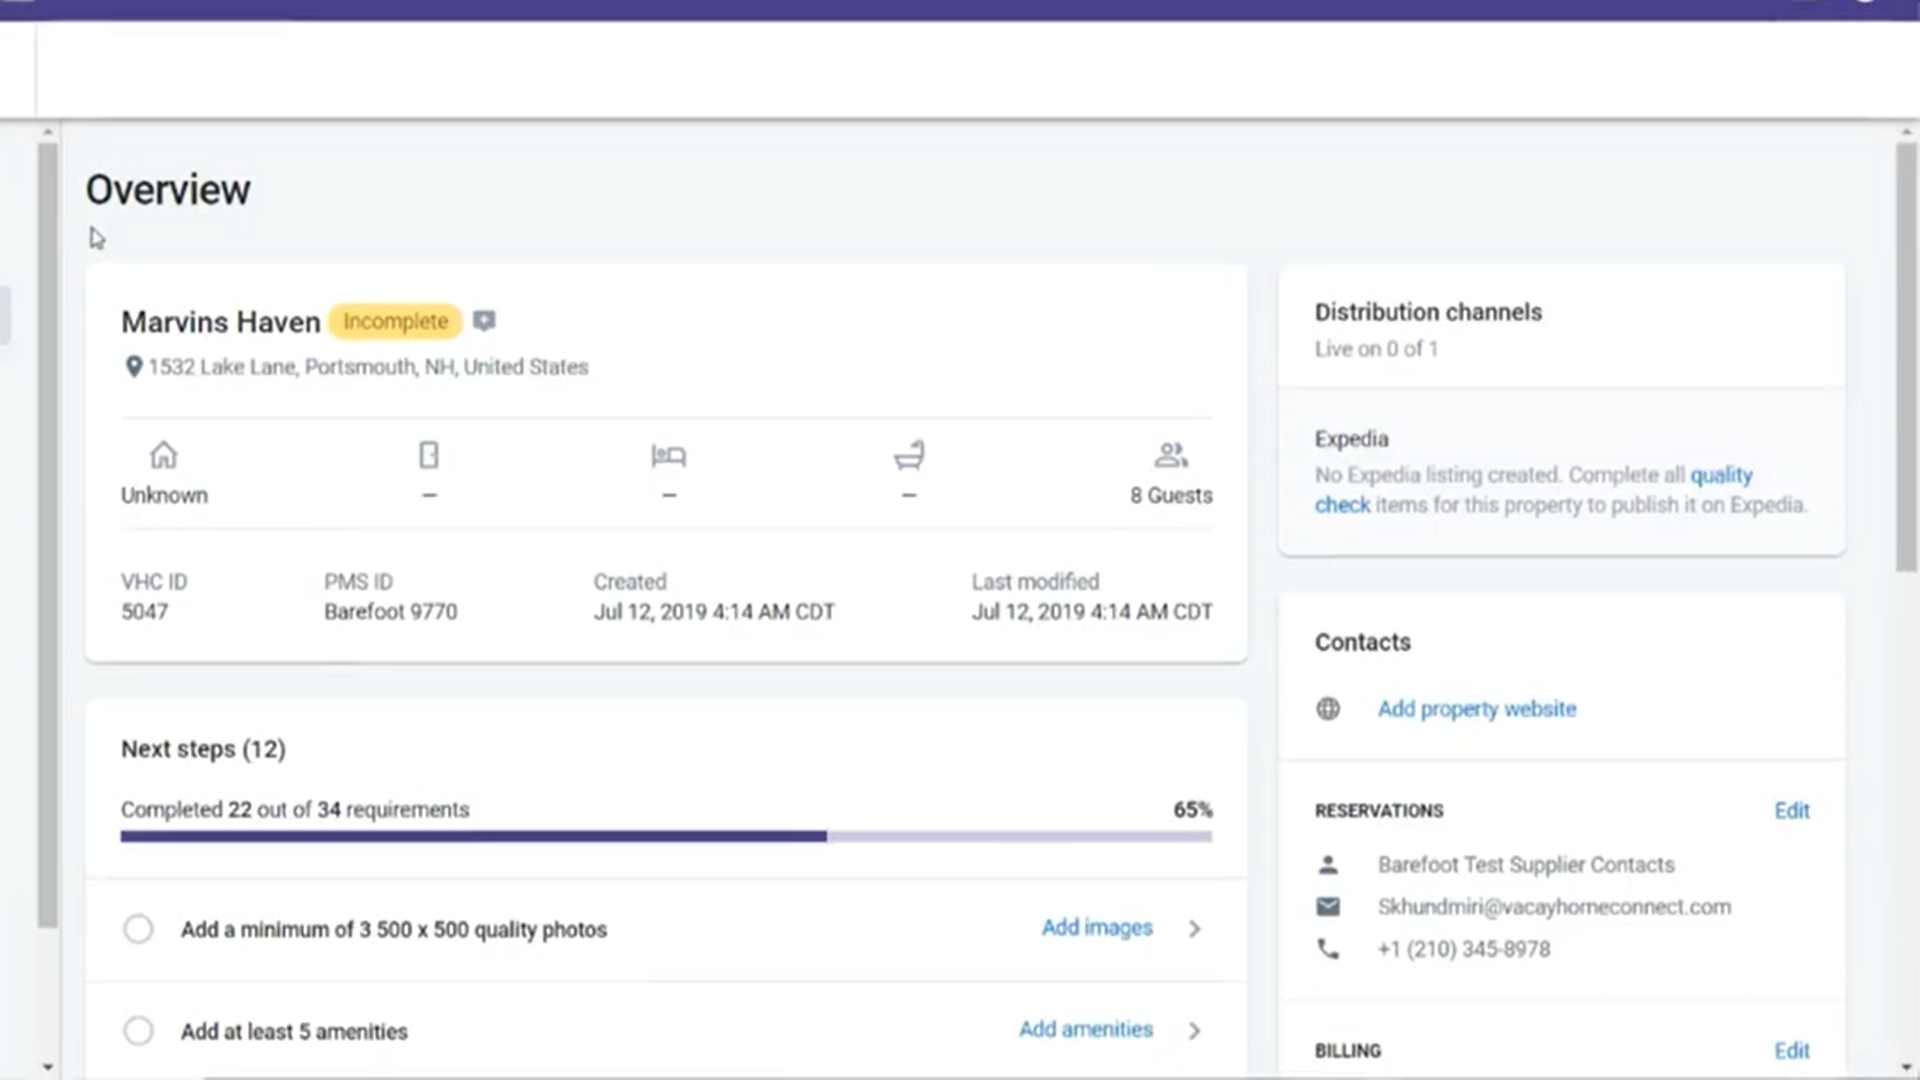Click the globe icon beside Add property website

click(1328, 708)
